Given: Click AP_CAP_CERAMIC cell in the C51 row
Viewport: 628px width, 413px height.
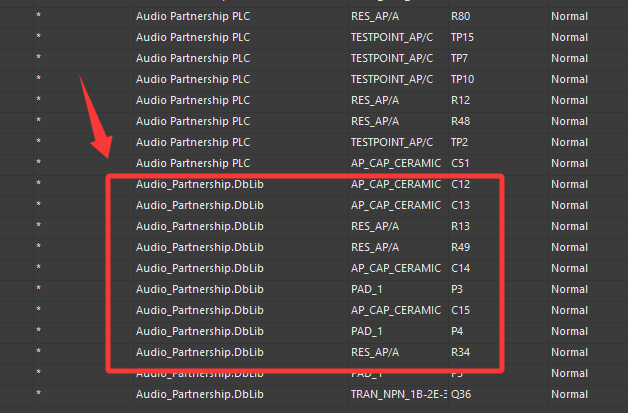Looking at the screenshot, I should click(x=398, y=163).
